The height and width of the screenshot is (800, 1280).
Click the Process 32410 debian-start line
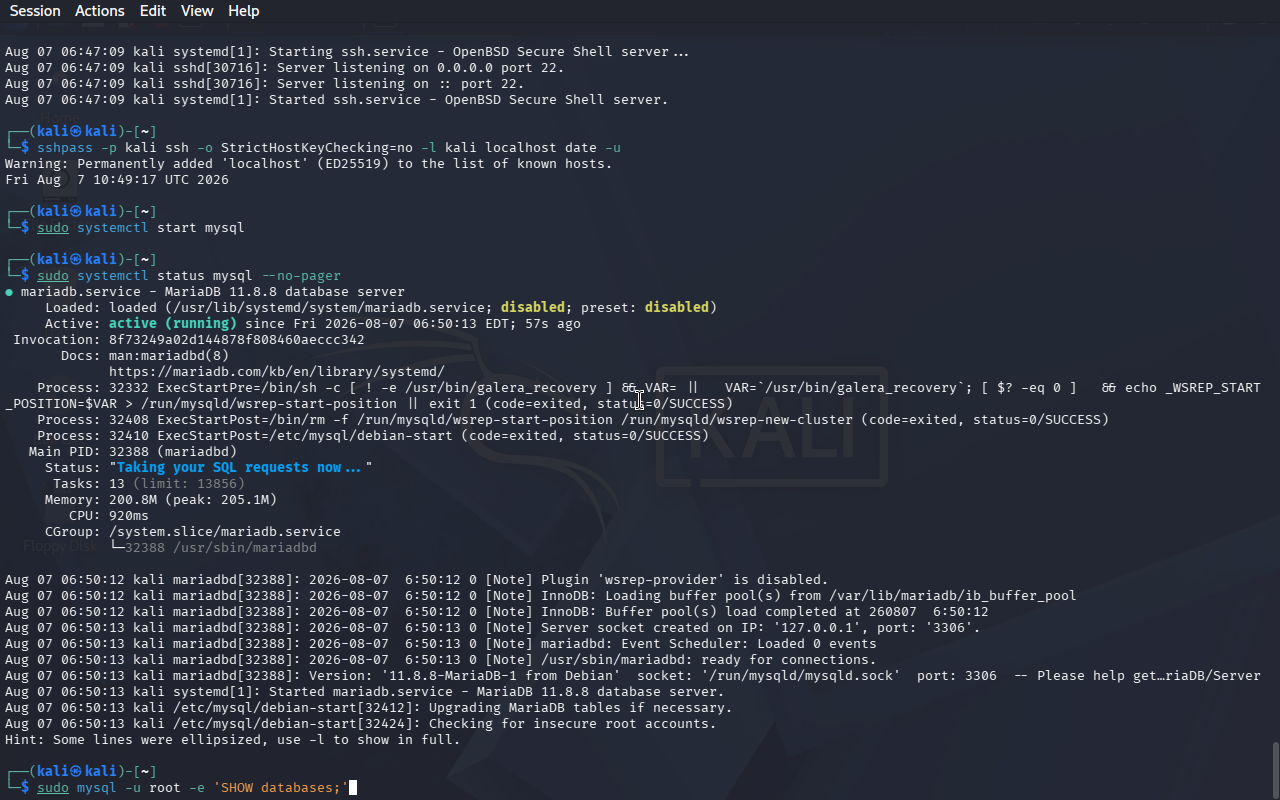point(373,436)
